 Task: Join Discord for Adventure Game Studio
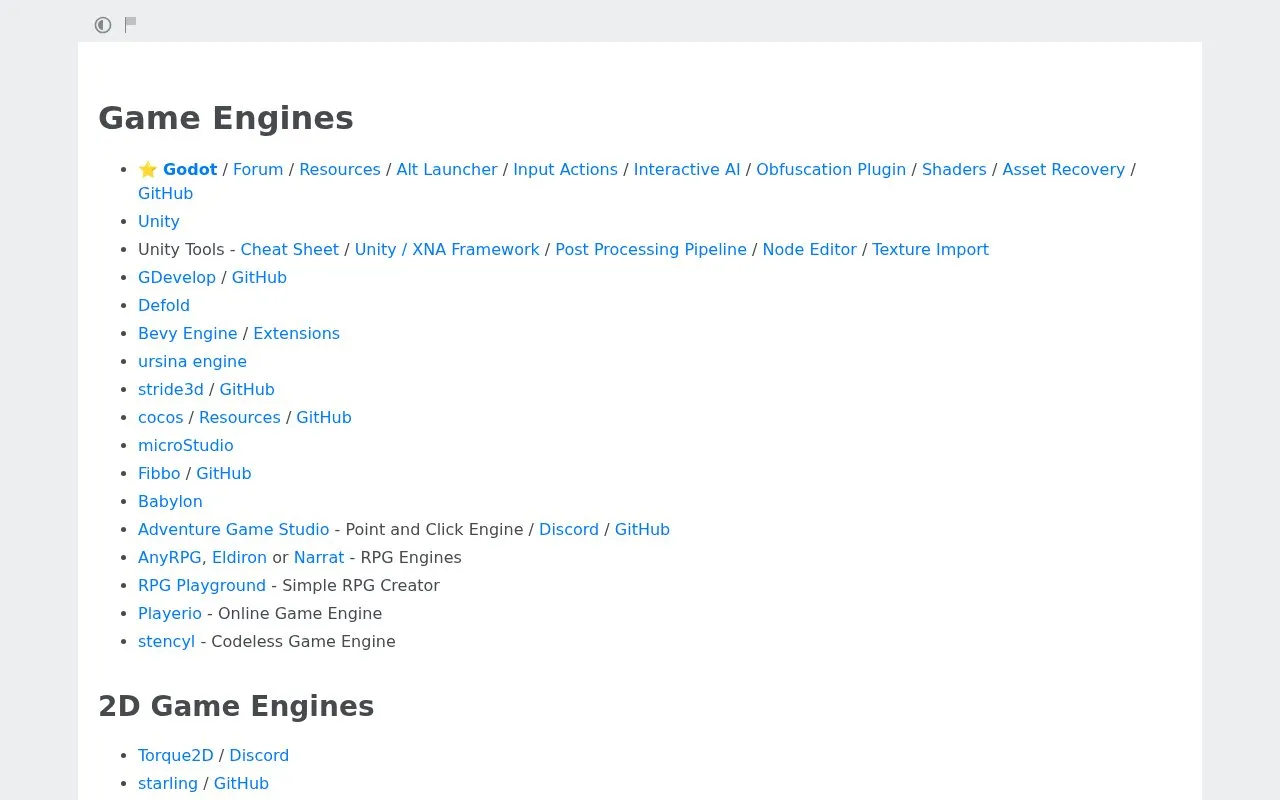[x=569, y=529]
